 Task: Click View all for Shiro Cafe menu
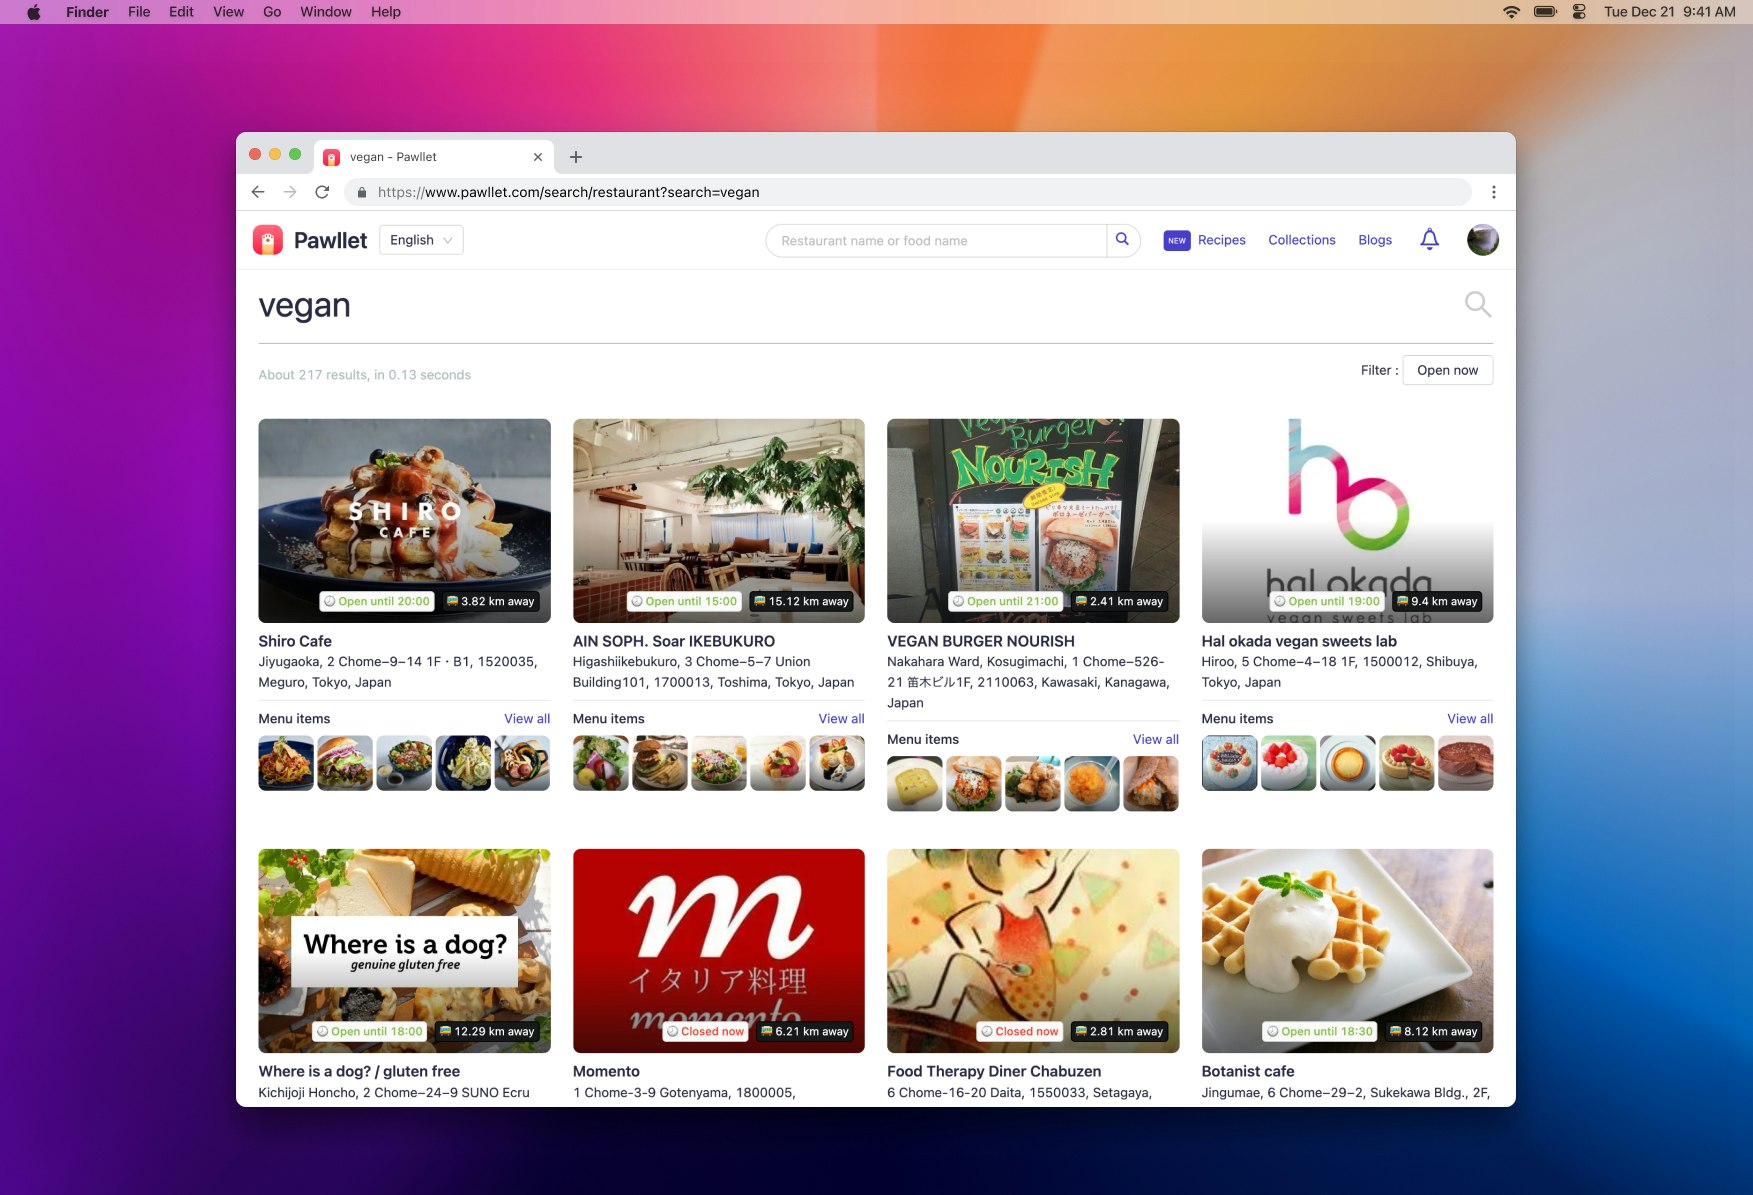click(x=527, y=719)
